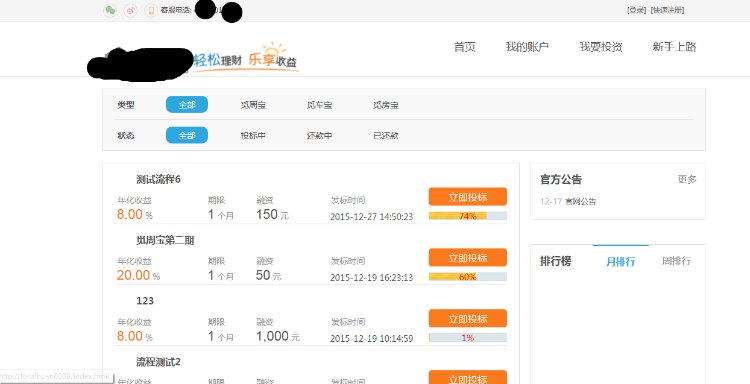Viewport: 750px width, 384px height.
Task: Click the 2015-12-27 14:50:23 timestamp
Action: tap(372, 217)
